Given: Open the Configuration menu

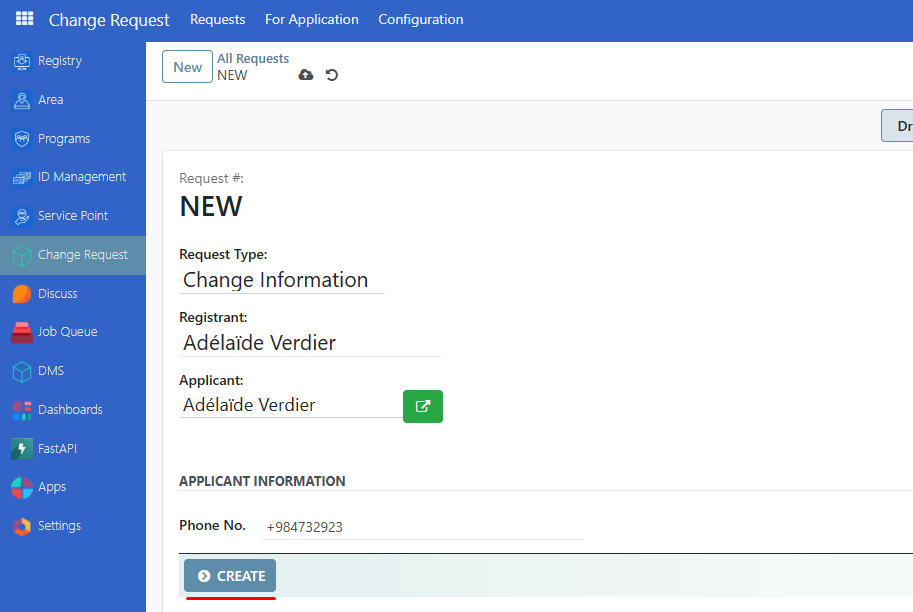Looking at the screenshot, I should 420,19.
